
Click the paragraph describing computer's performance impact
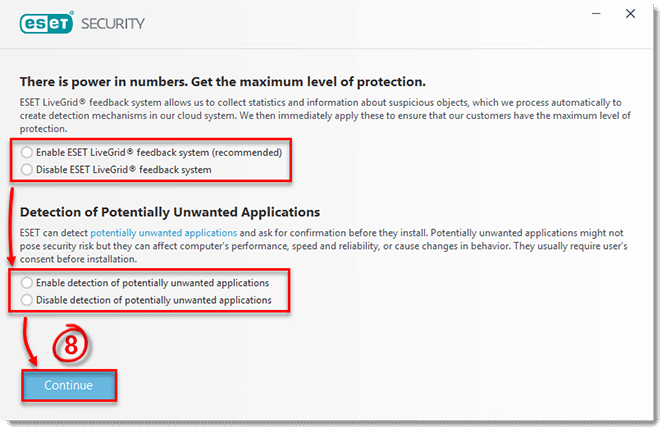click(x=324, y=246)
